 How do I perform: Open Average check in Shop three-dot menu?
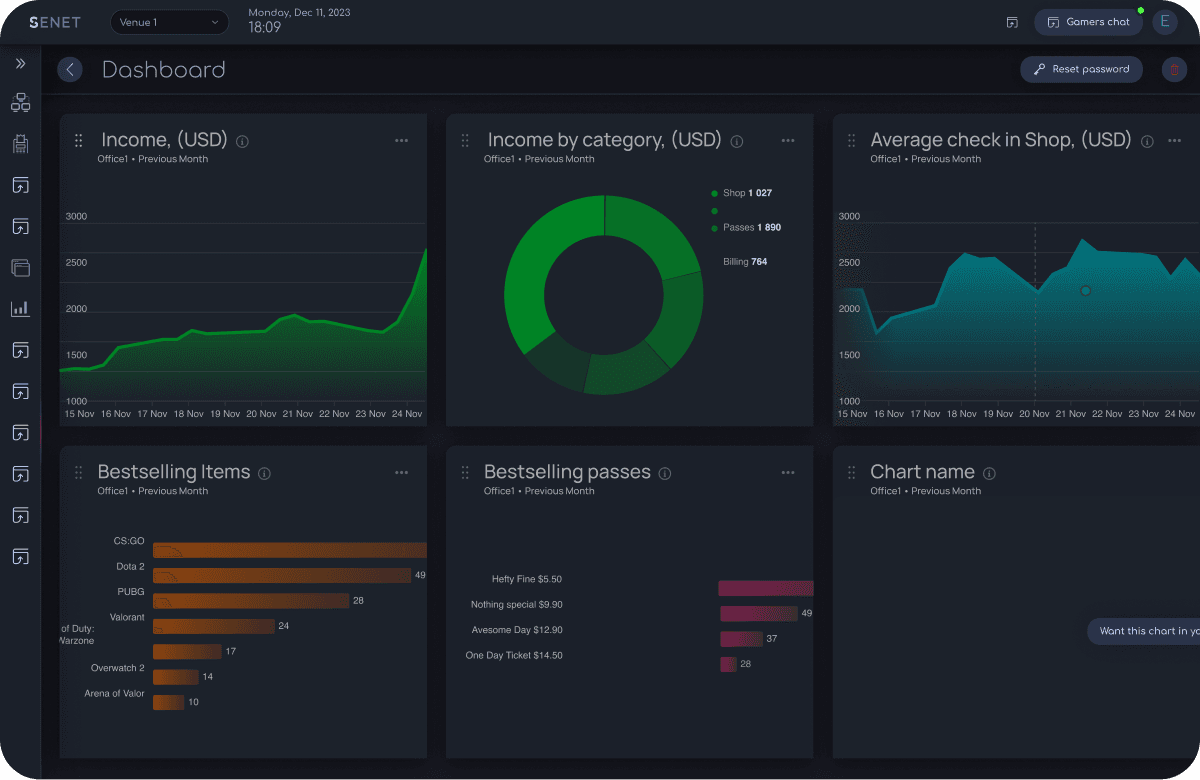tap(1174, 141)
